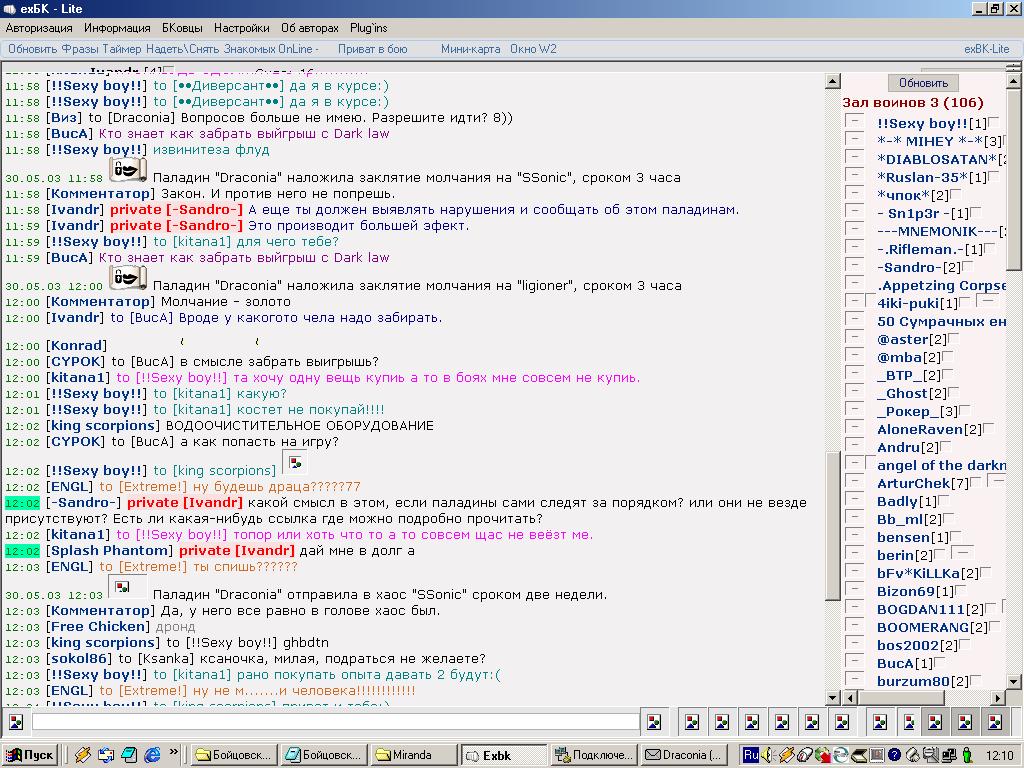Screen dimensions: 1024x768
Task: Open the Об авторах menu
Action: click(310, 28)
